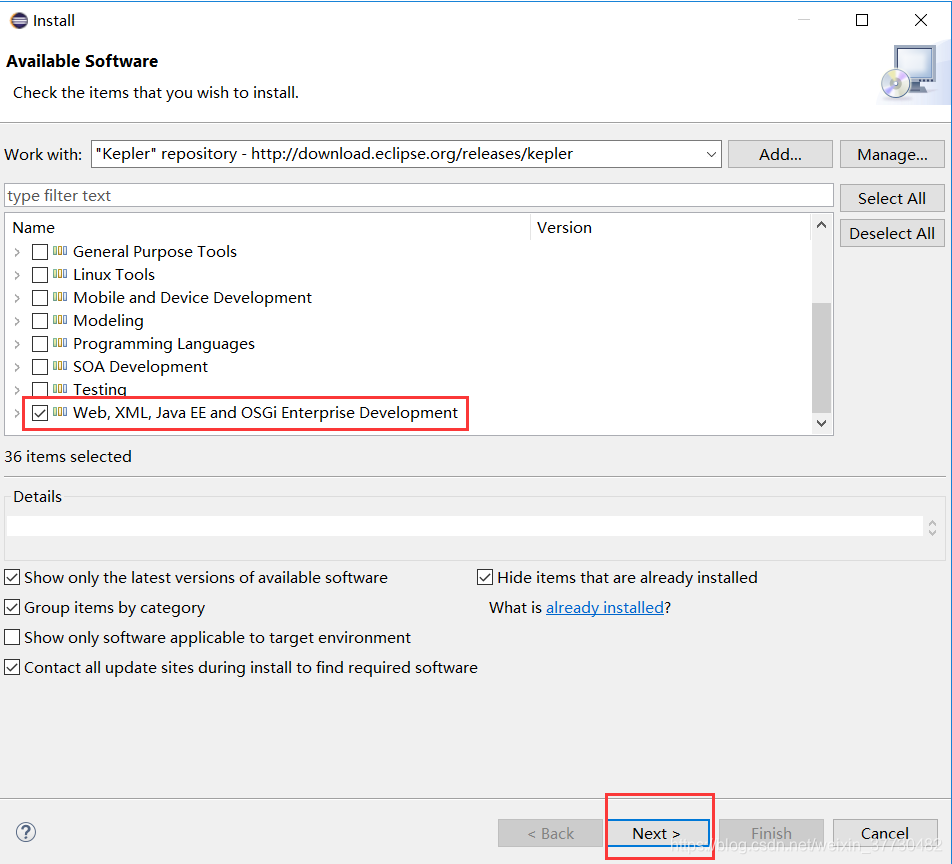Click the Modeling category icon
The image size is (952, 864).
(60, 319)
